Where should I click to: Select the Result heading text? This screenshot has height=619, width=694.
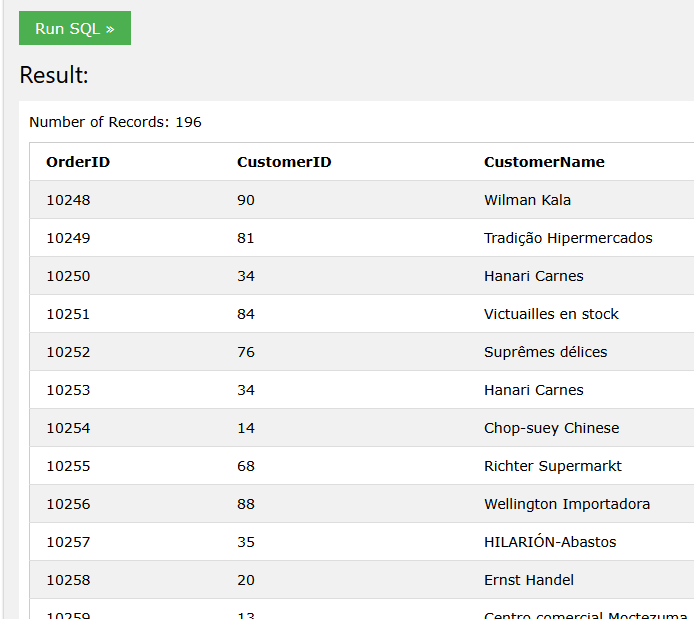(x=54, y=75)
